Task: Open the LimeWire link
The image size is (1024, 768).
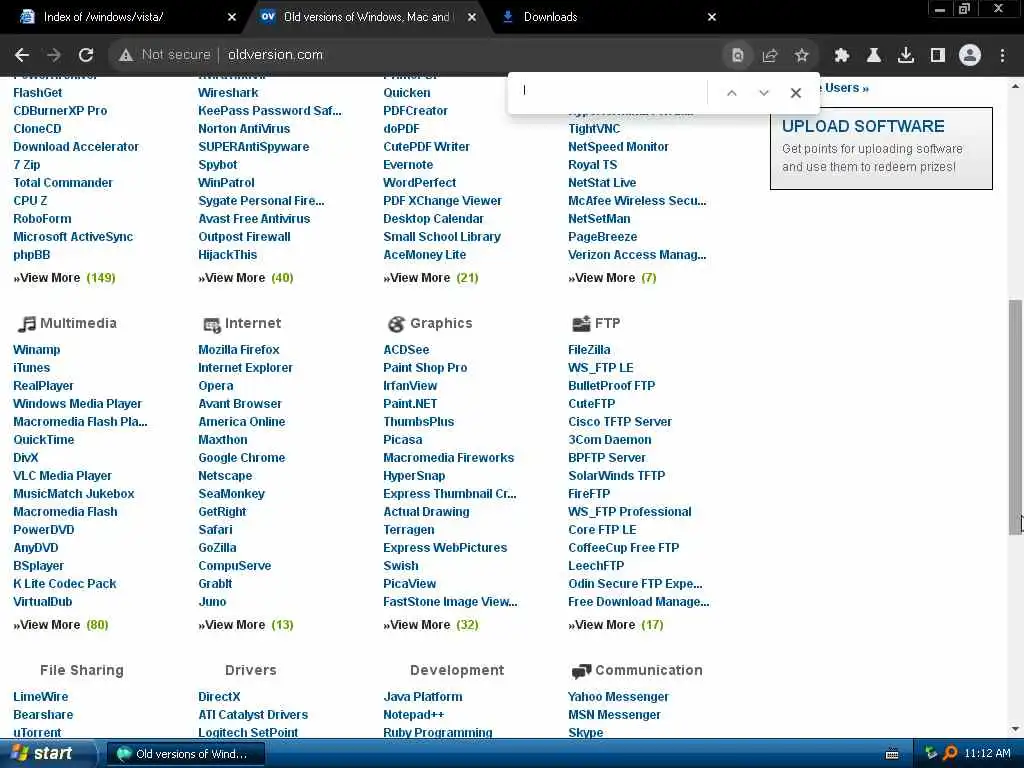Action: [40, 697]
